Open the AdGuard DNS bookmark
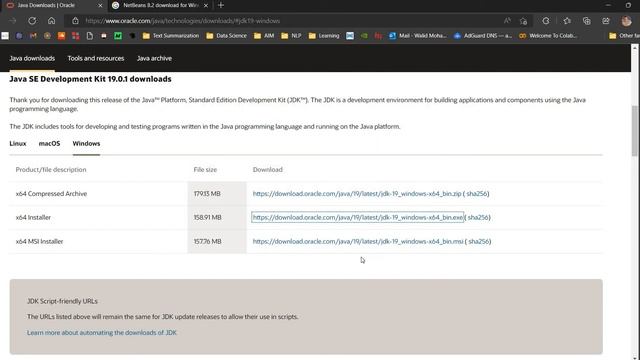The width and height of the screenshot is (640, 360). point(483,36)
